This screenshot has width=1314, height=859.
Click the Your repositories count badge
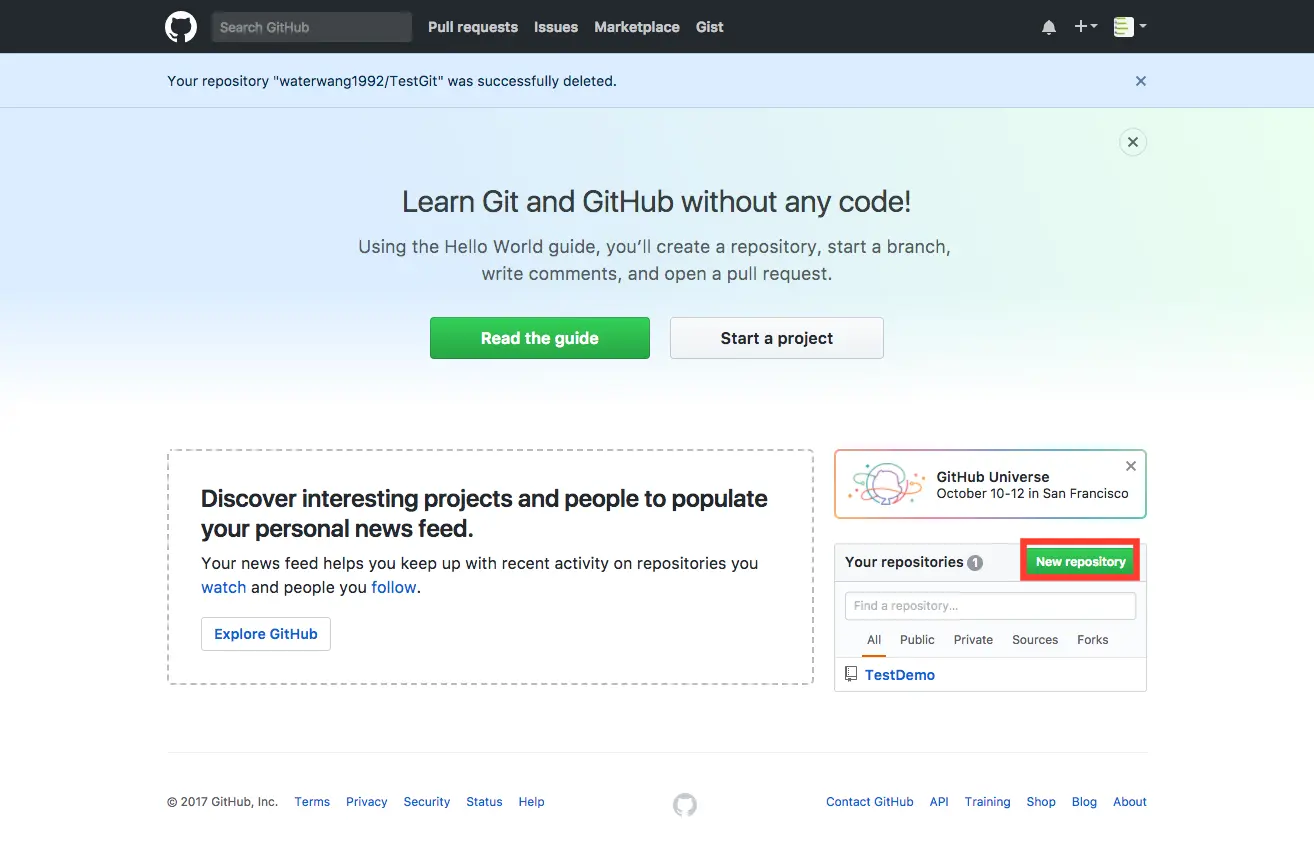point(975,563)
